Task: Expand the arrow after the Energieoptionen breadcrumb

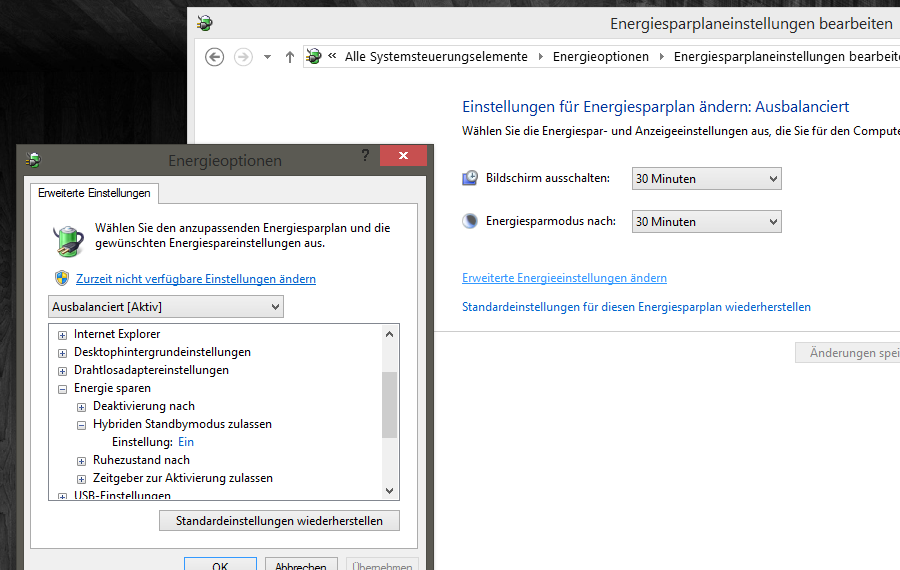Action: coord(662,57)
